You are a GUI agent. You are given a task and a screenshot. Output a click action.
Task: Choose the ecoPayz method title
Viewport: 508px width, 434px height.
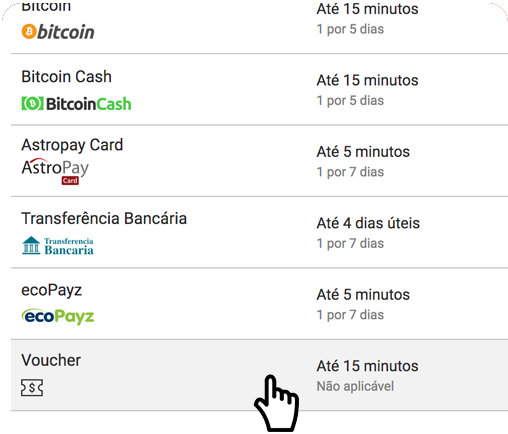click(52, 291)
